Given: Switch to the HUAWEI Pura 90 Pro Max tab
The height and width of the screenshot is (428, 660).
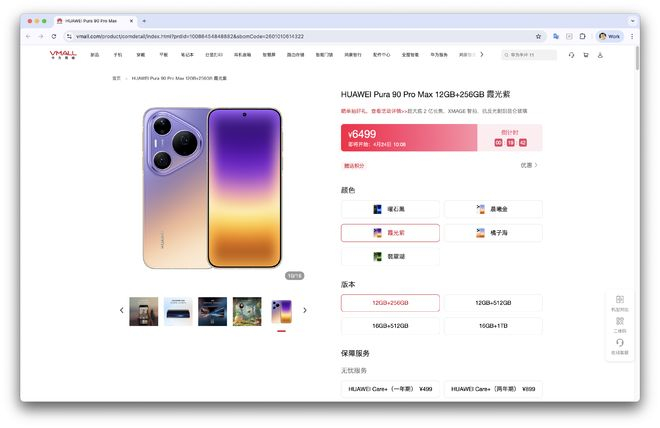Looking at the screenshot, I should [94, 21].
